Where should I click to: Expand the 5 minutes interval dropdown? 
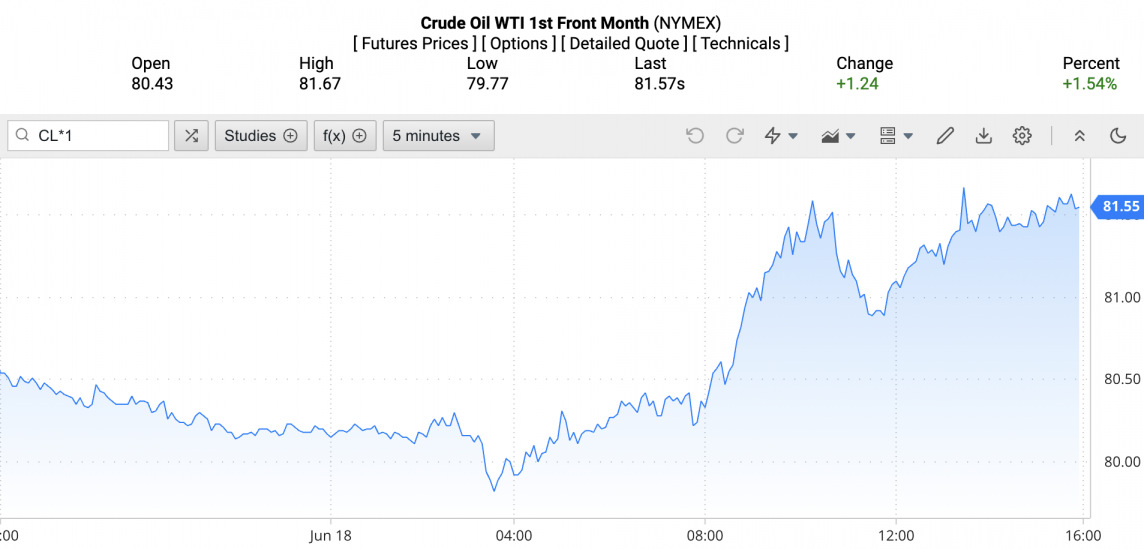(x=438, y=136)
